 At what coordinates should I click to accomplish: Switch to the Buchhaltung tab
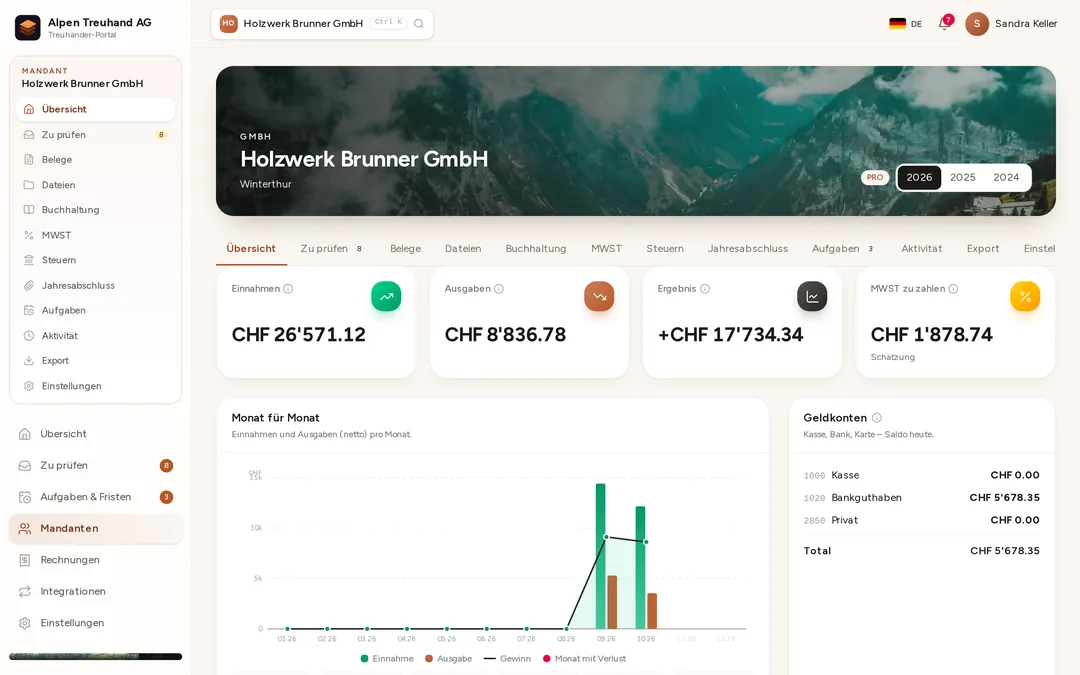click(x=536, y=249)
